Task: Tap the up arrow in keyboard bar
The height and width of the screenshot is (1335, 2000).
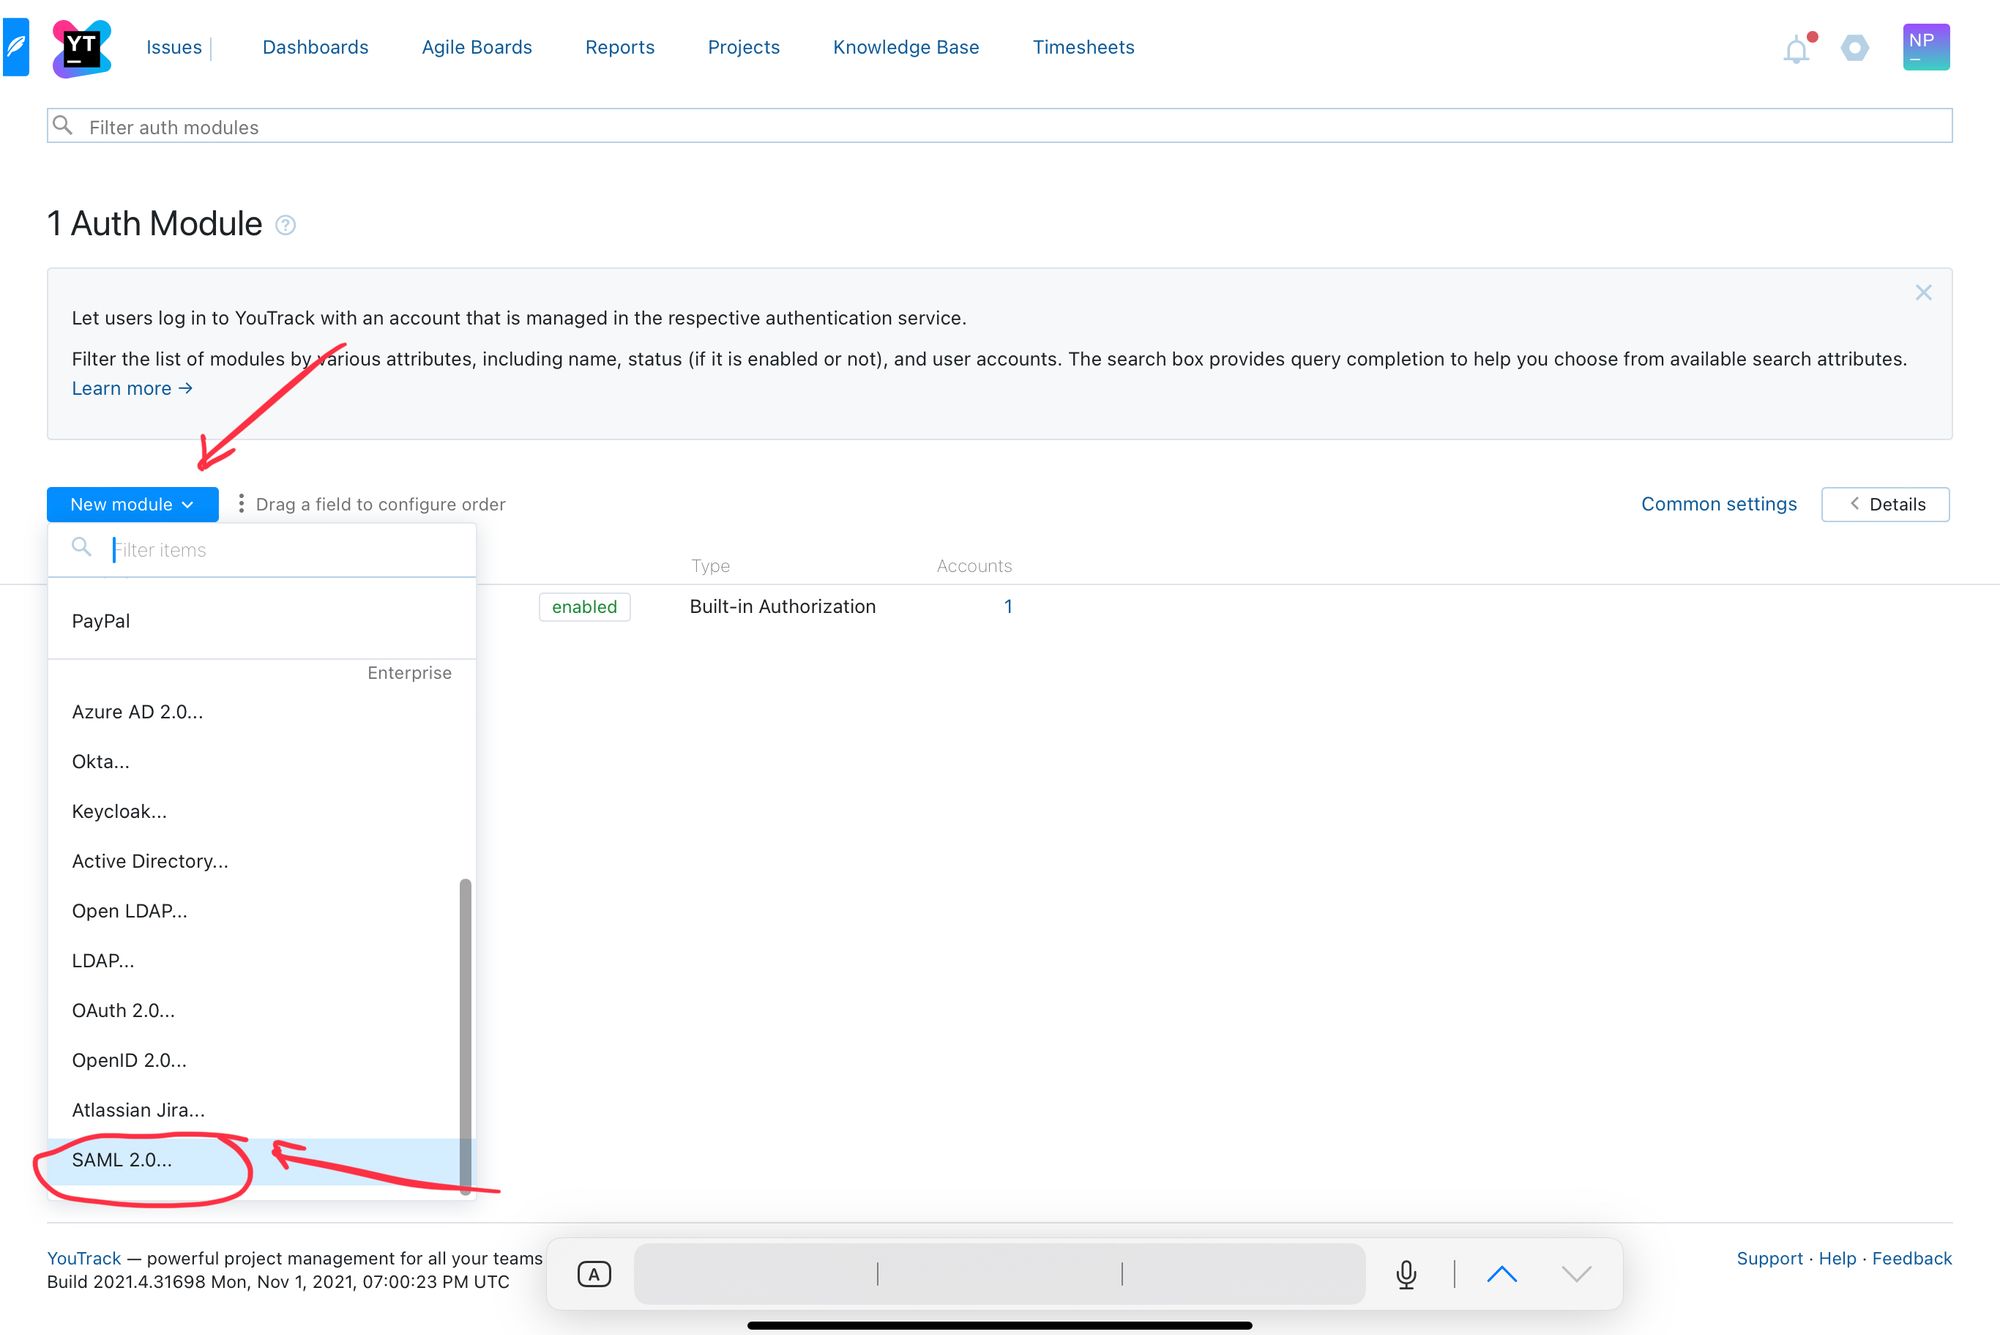Action: [1501, 1274]
